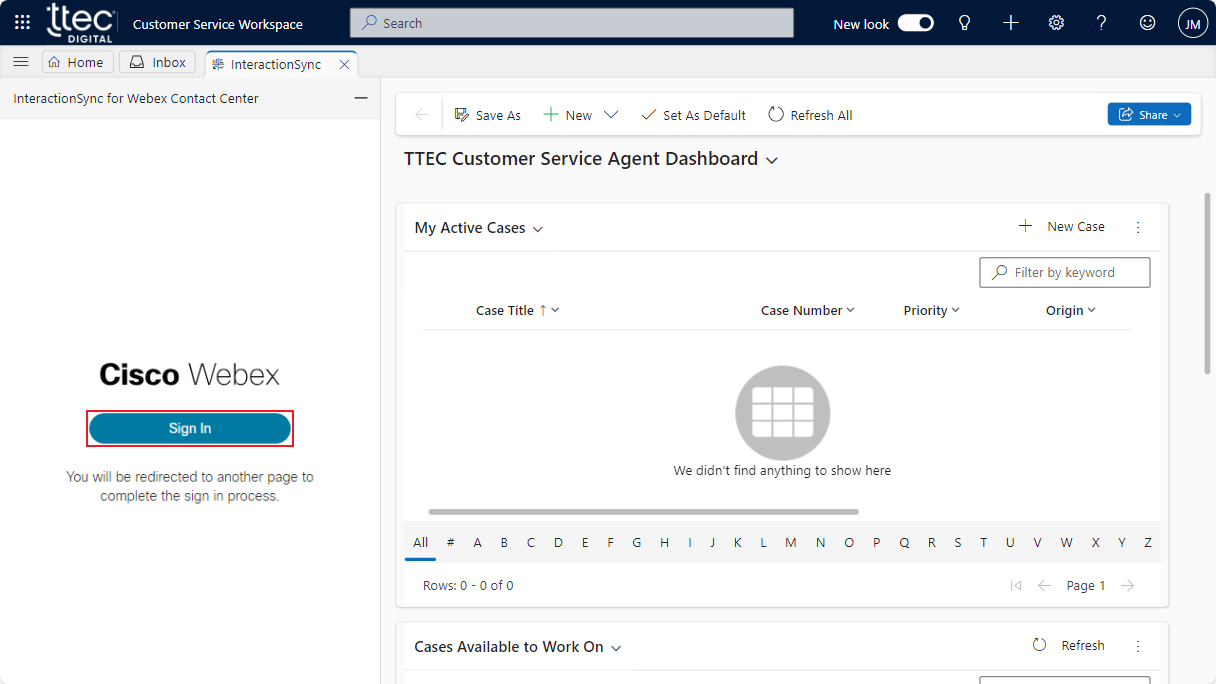Expand the TTEC dashboard selector chevron

pyautogui.click(x=771, y=160)
